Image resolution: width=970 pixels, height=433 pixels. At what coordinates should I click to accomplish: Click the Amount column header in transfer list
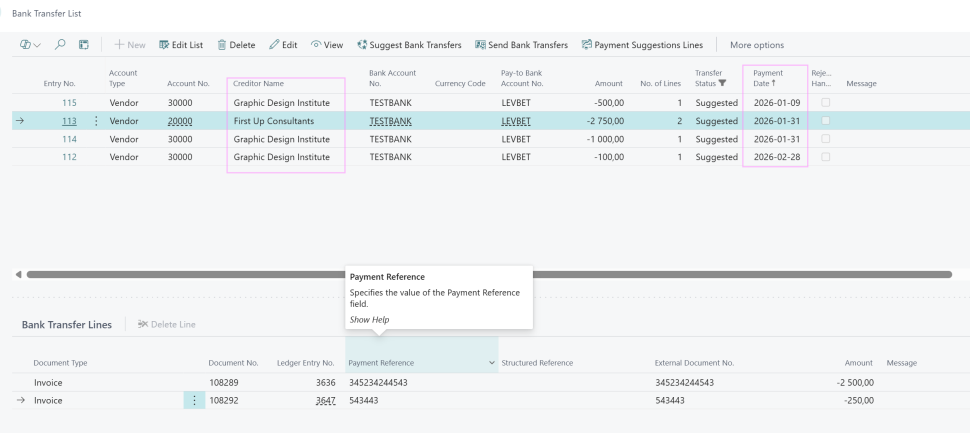click(x=609, y=84)
